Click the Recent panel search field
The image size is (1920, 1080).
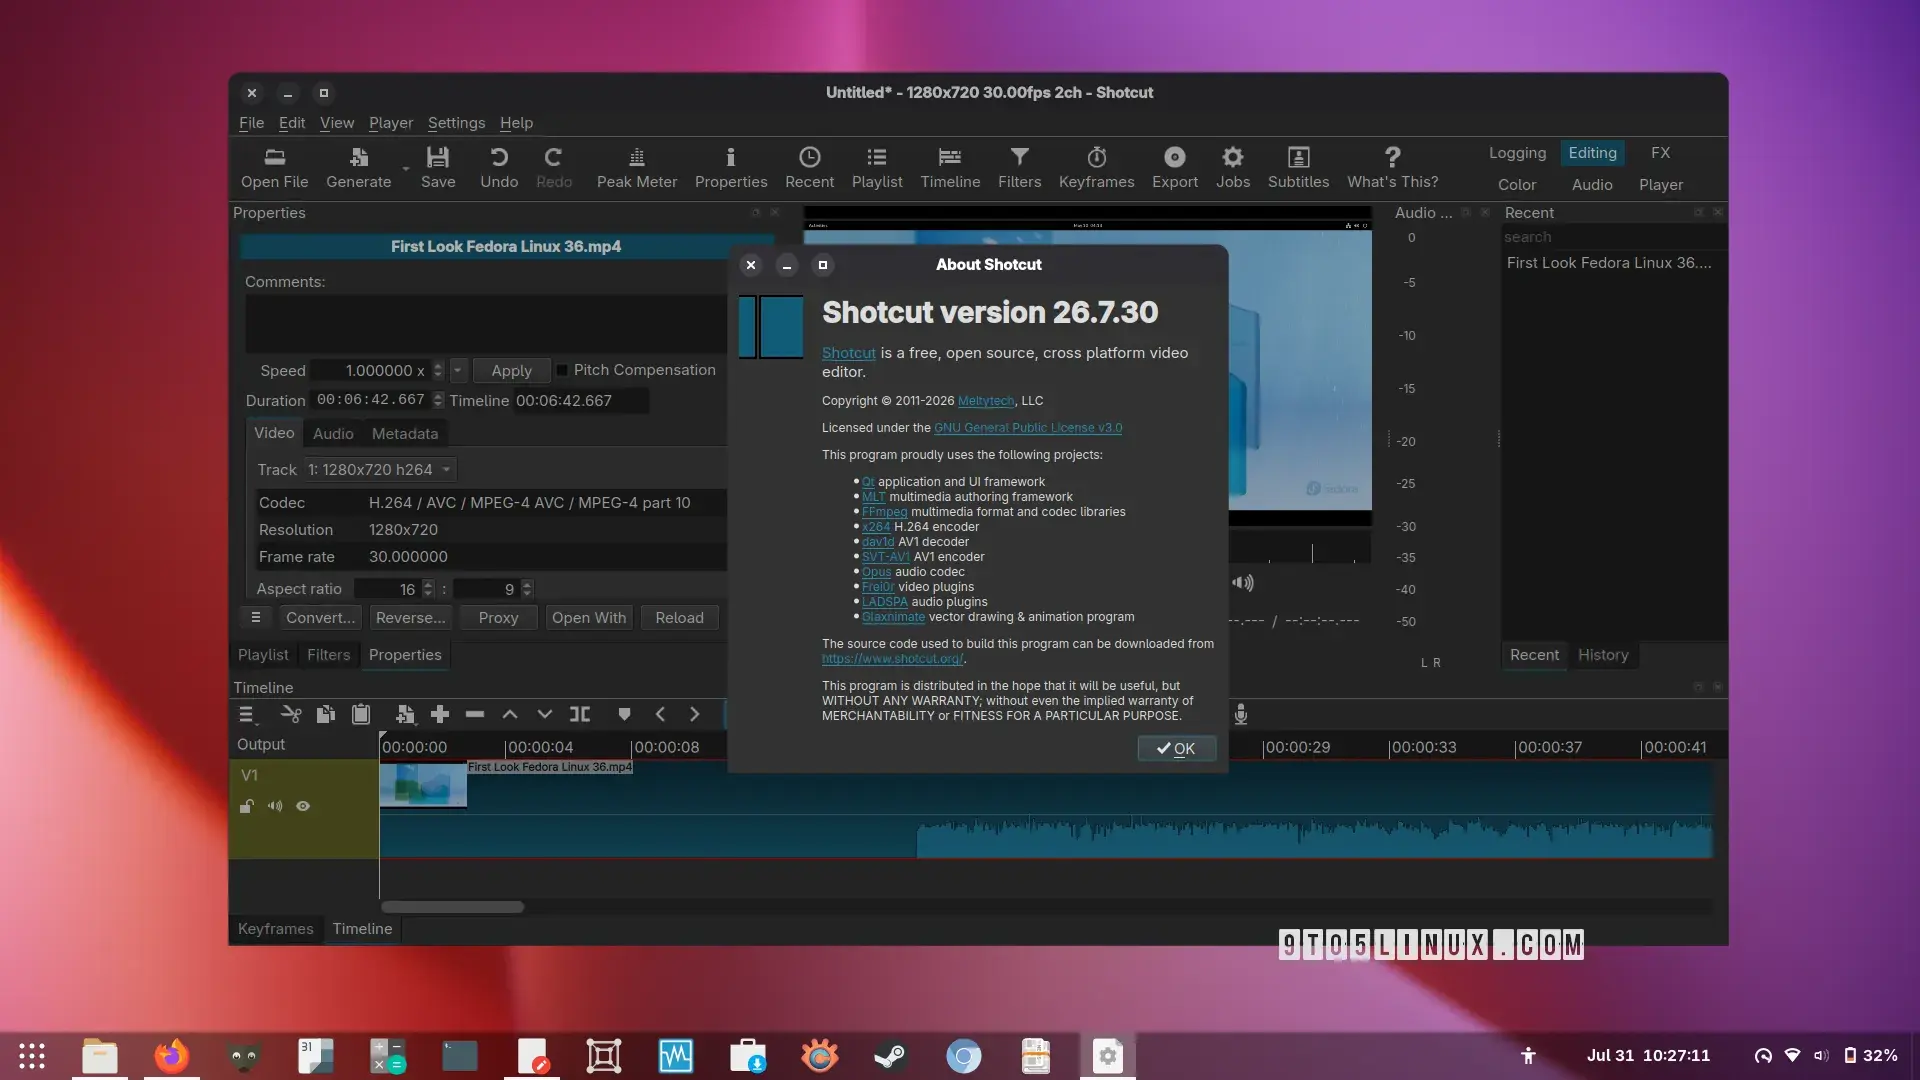click(1612, 237)
